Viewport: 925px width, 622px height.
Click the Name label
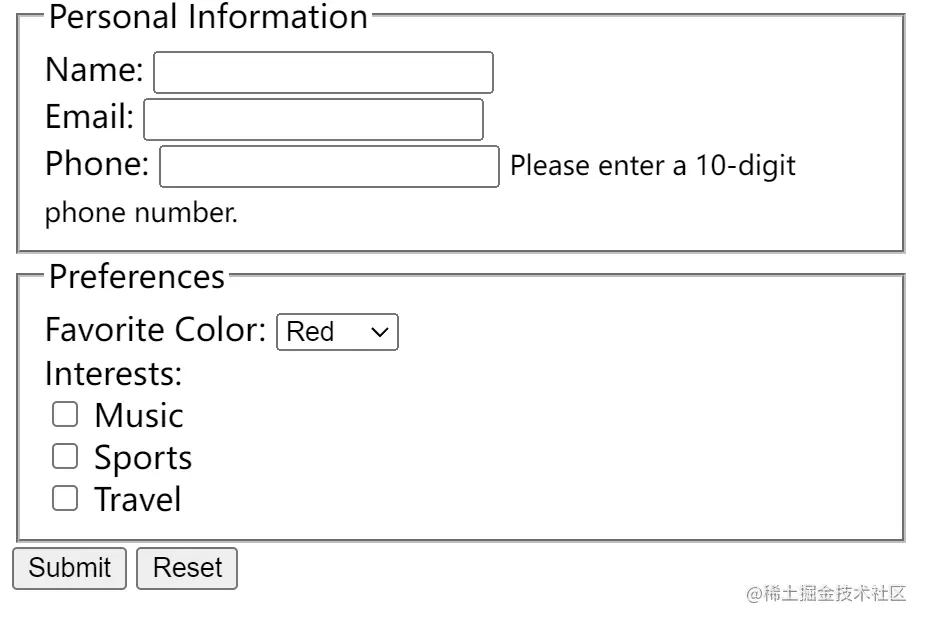click(x=94, y=70)
